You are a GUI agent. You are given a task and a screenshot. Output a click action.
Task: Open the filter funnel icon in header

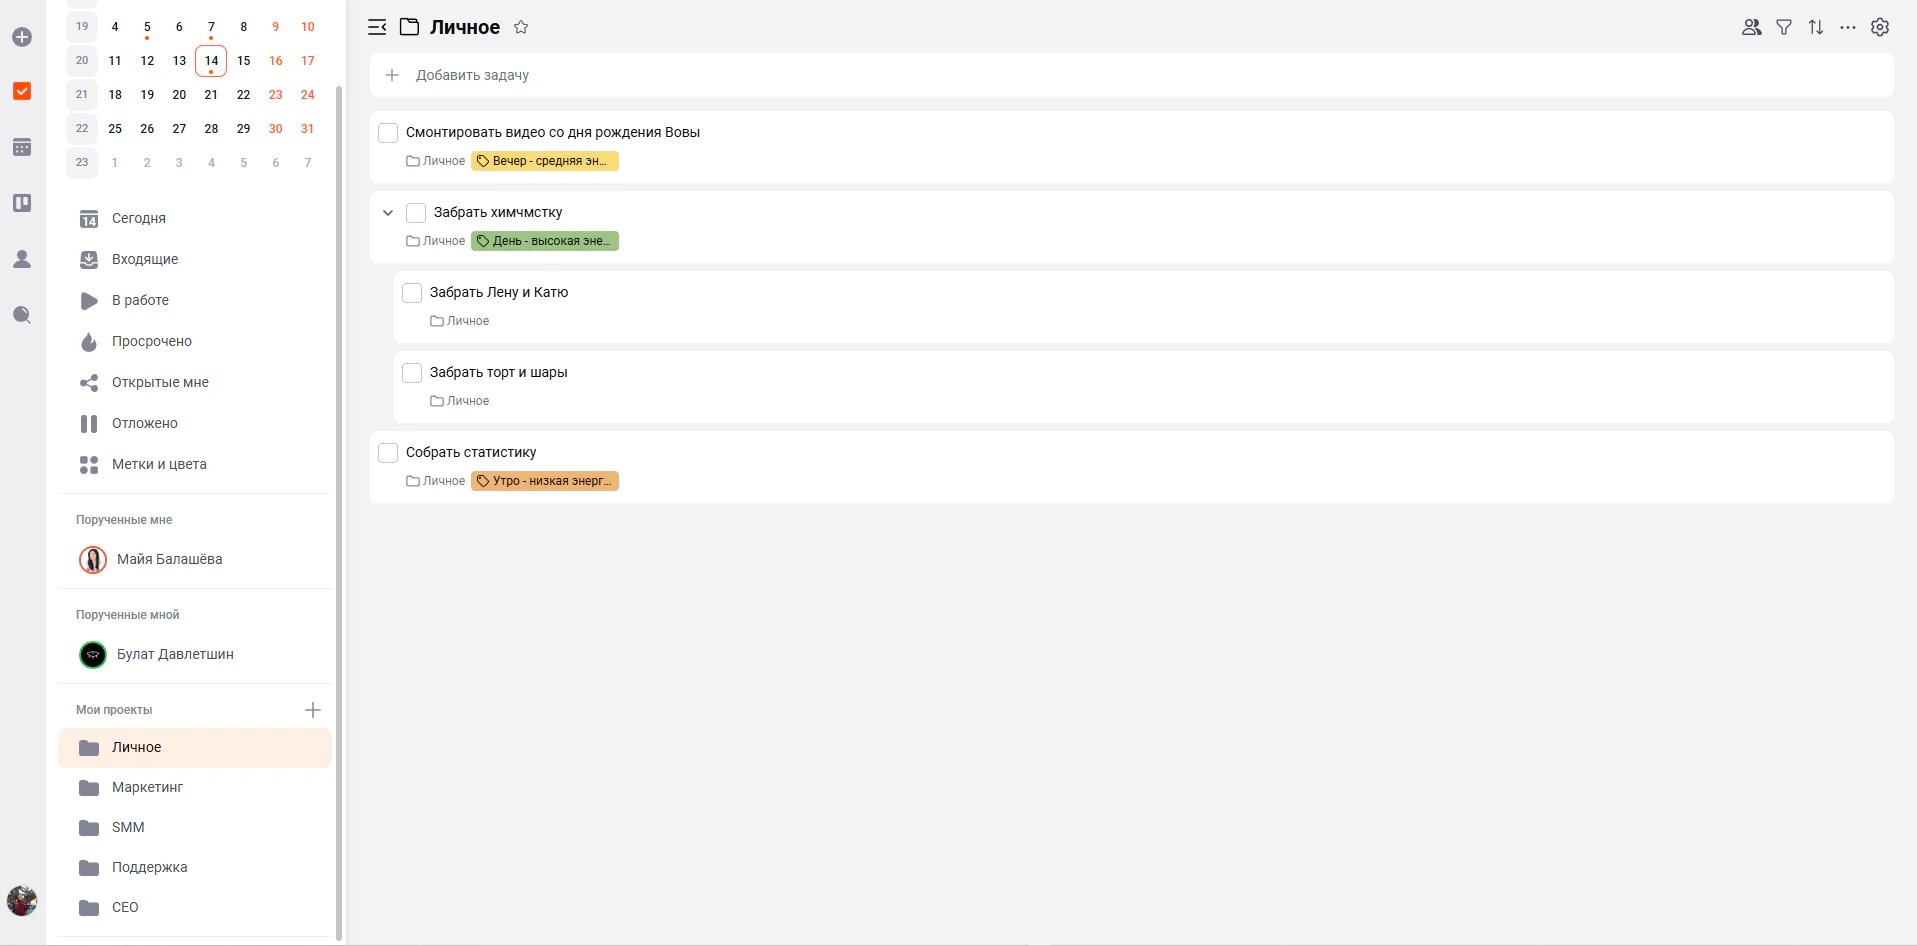coord(1784,27)
